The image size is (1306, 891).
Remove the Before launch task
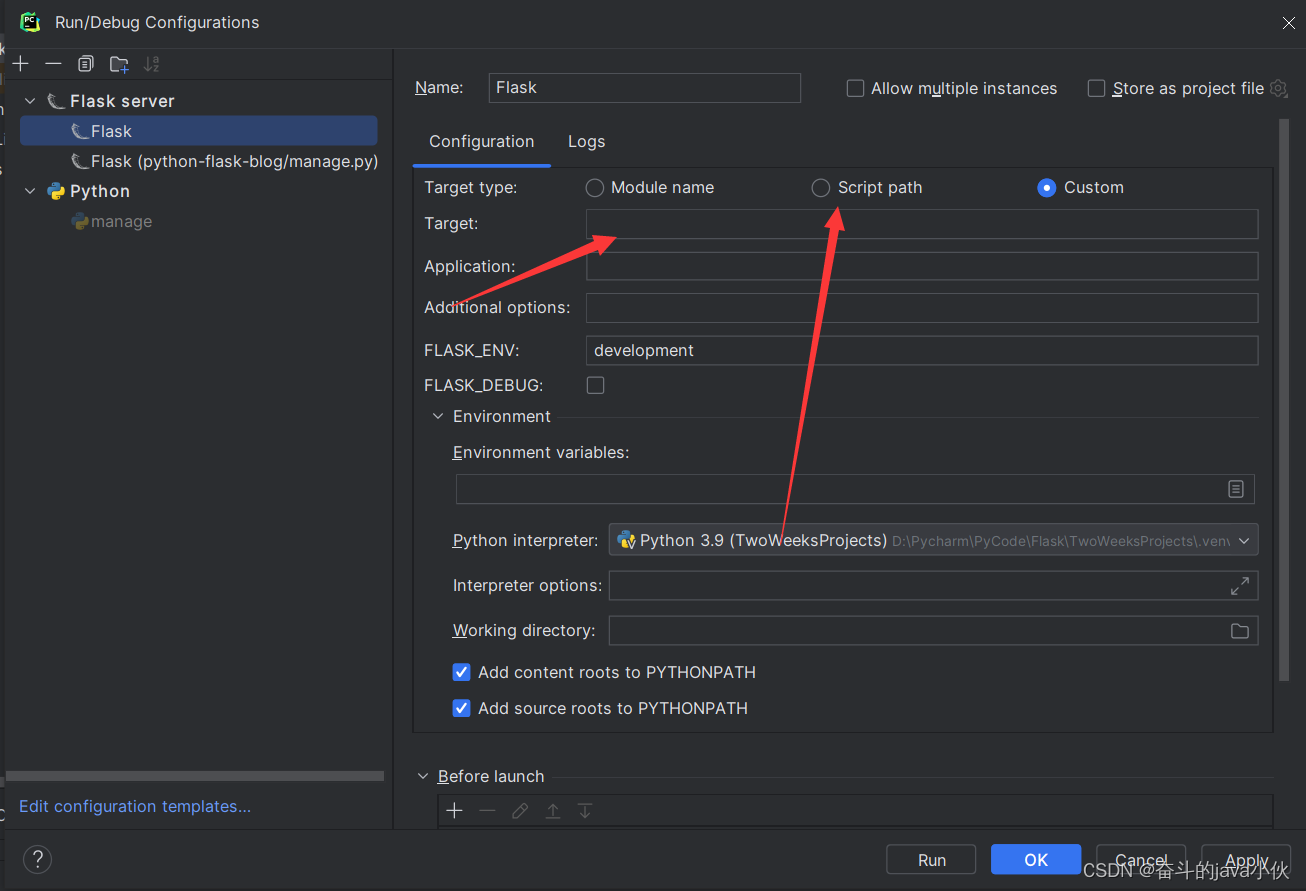(x=487, y=811)
